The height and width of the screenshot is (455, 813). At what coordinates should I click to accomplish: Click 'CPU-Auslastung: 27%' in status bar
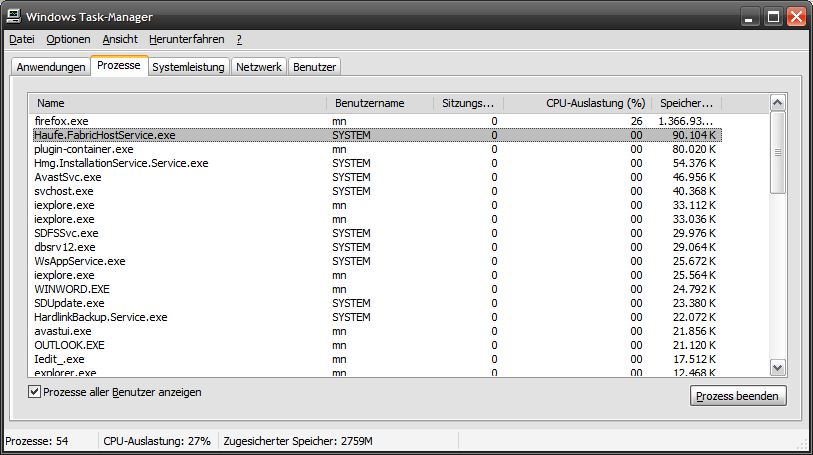[x=157, y=441]
